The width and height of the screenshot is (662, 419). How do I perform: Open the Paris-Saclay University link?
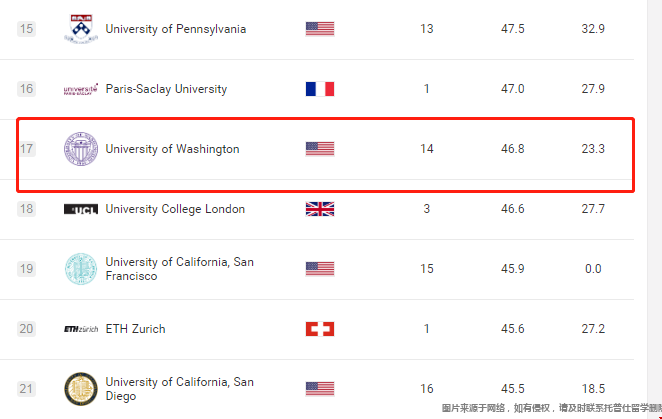pyautogui.click(x=166, y=89)
